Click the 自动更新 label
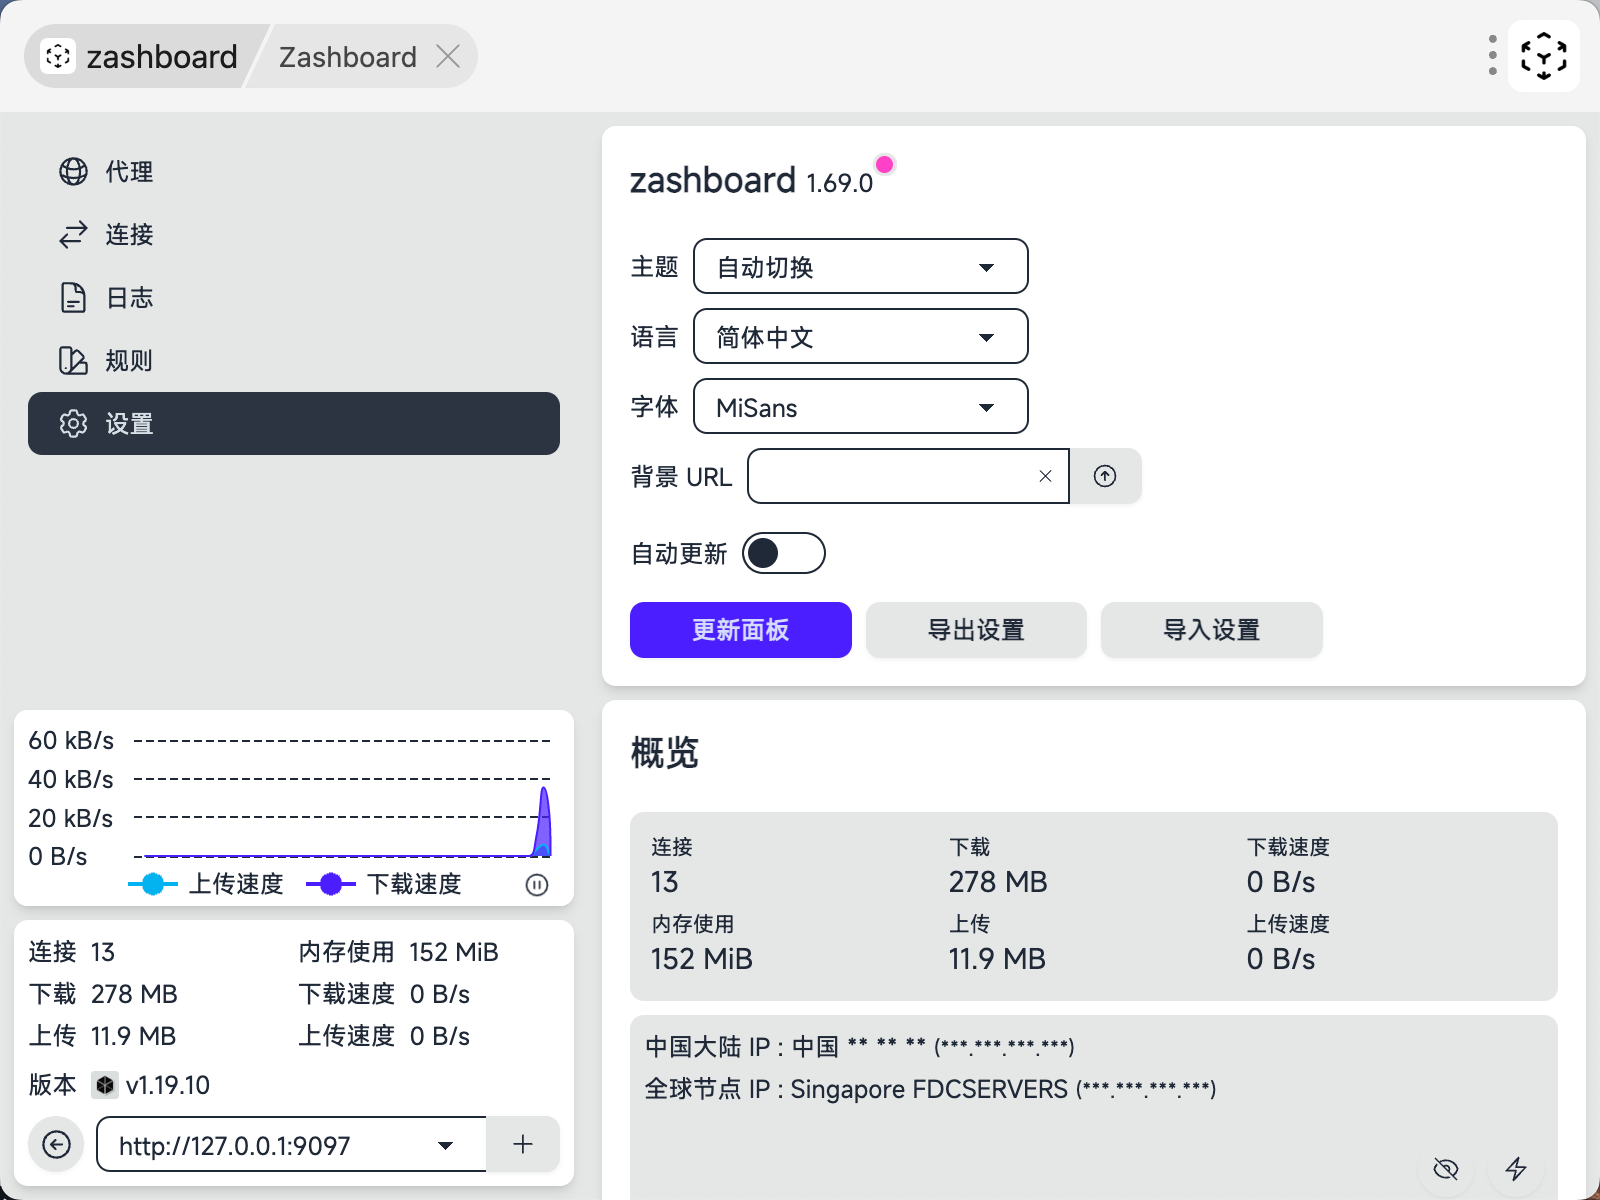1600x1200 pixels. point(679,553)
